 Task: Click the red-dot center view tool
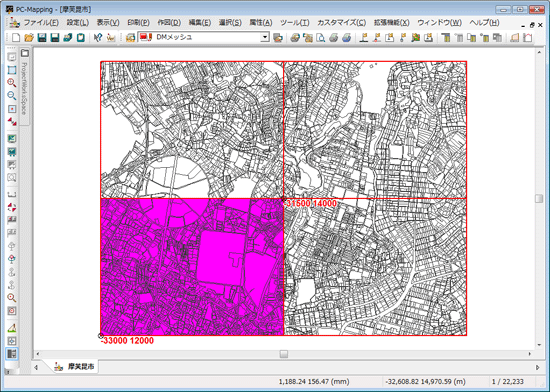pyautogui.click(x=12, y=109)
